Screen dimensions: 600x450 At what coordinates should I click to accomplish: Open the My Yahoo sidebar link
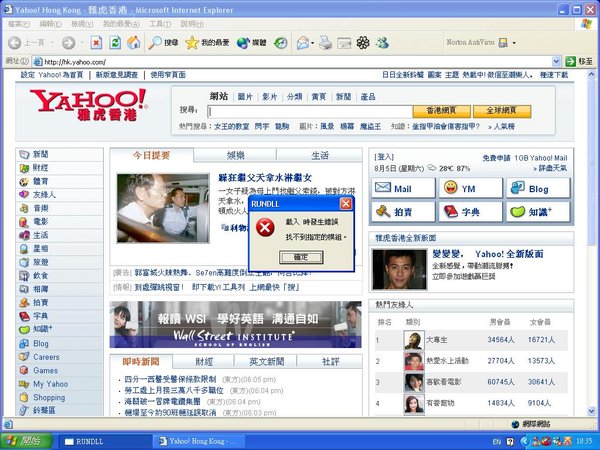pyautogui.click(x=50, y=384)
